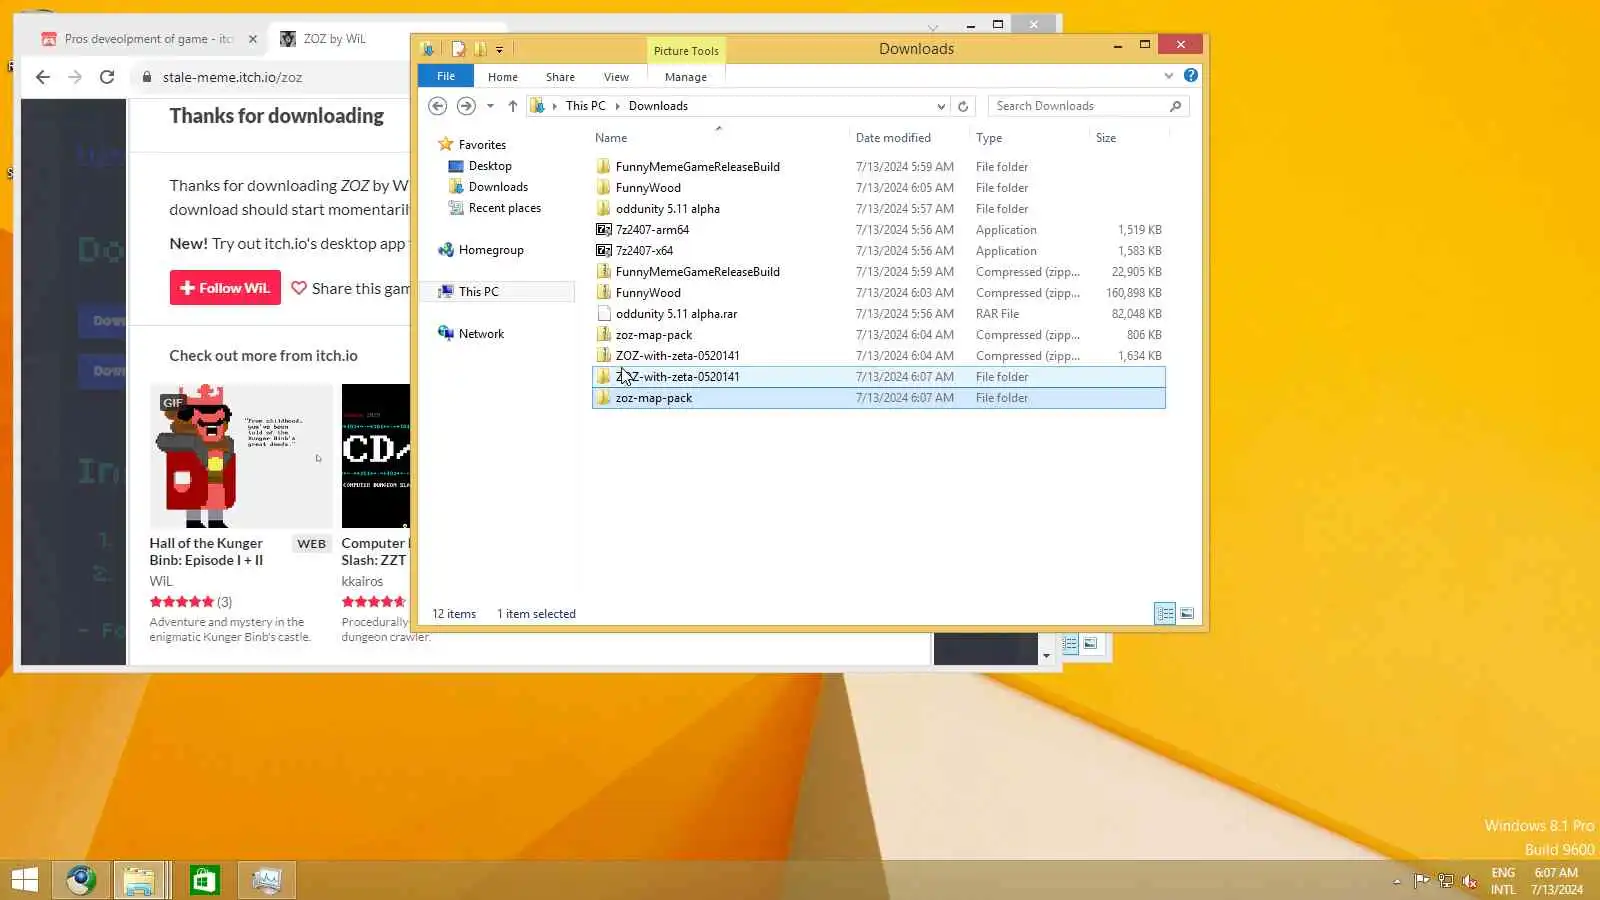
Task: Expand the breadcrumb arrow before This PC
Action: tap(555, 106)
